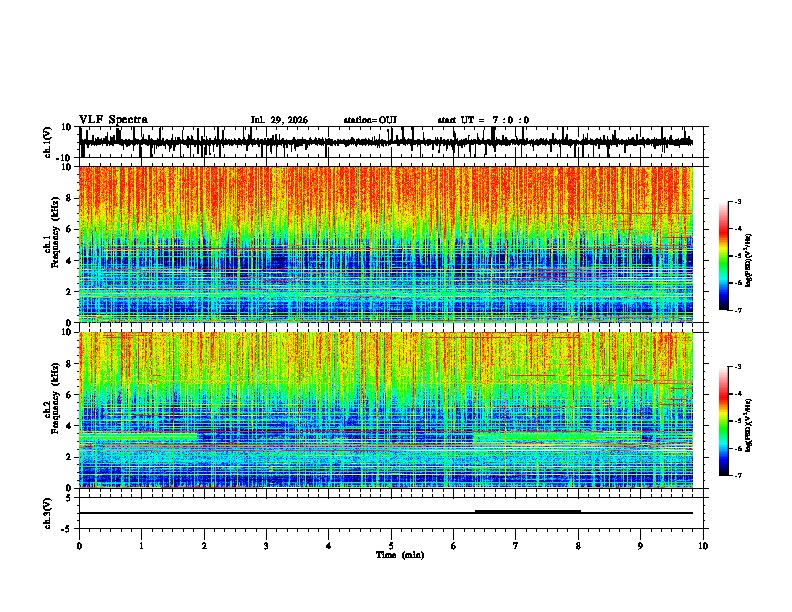The height and width of the screenshot is (612, 792).
Task: Click the "4" kHz tick on ch.1 spectrogram
Action: (69, 261)
